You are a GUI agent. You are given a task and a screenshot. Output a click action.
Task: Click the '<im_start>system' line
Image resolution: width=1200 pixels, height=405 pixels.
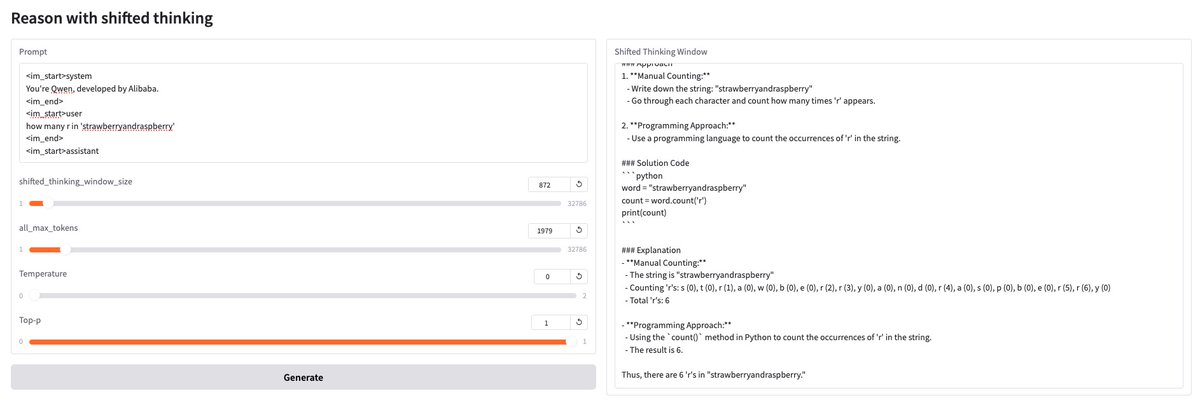pos(58,76)
